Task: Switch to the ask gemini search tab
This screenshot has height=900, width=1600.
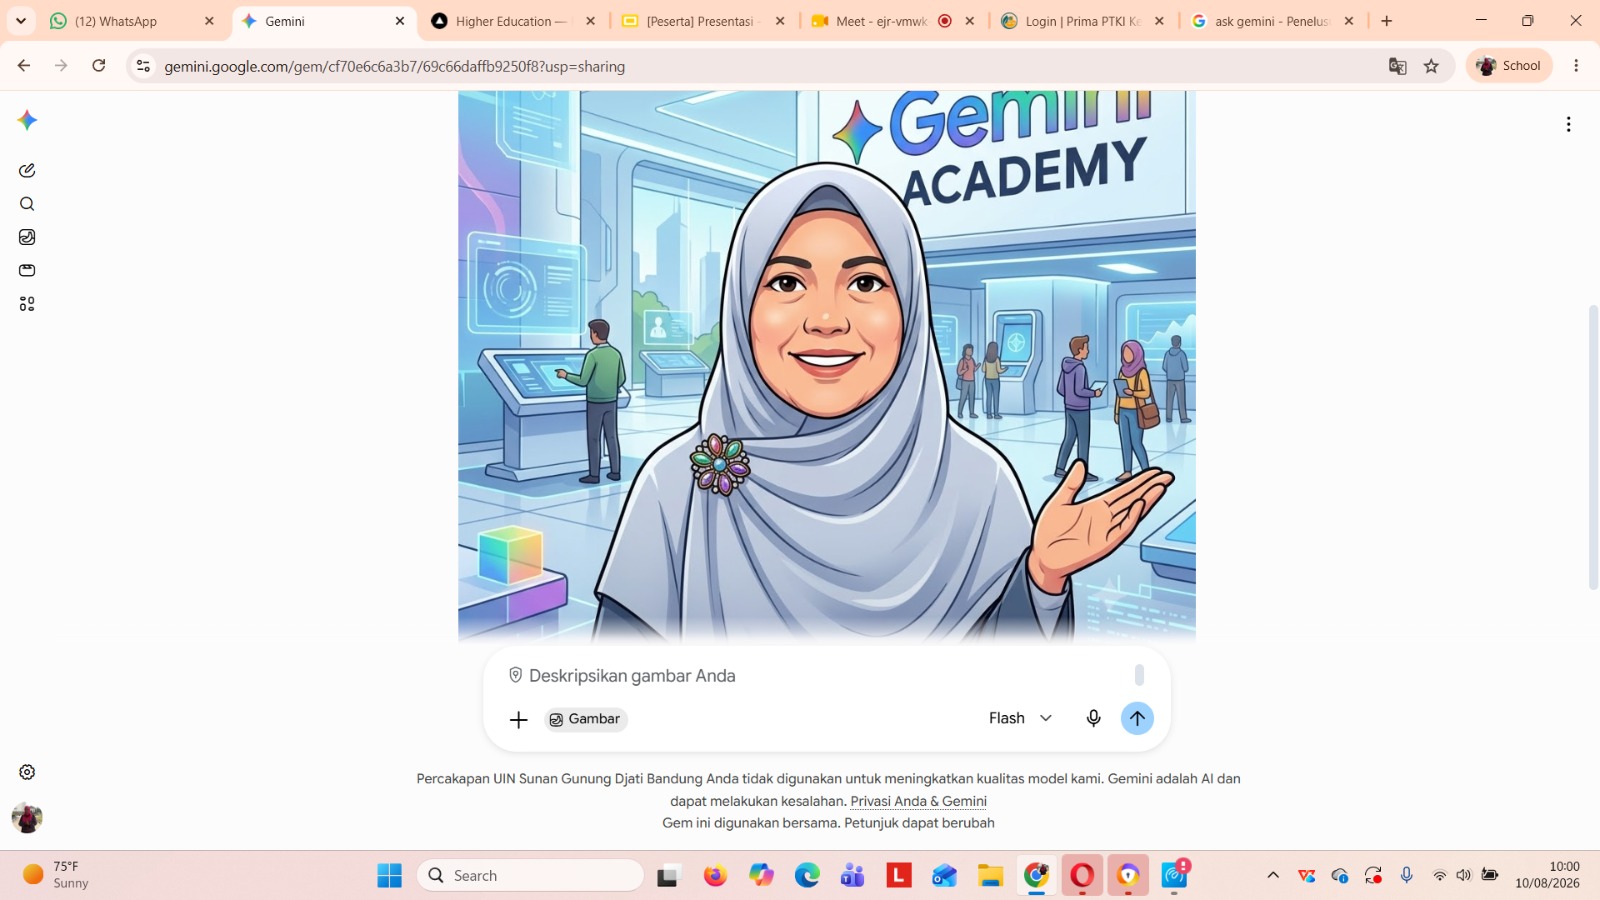Action: click(x=1273, y=21)
